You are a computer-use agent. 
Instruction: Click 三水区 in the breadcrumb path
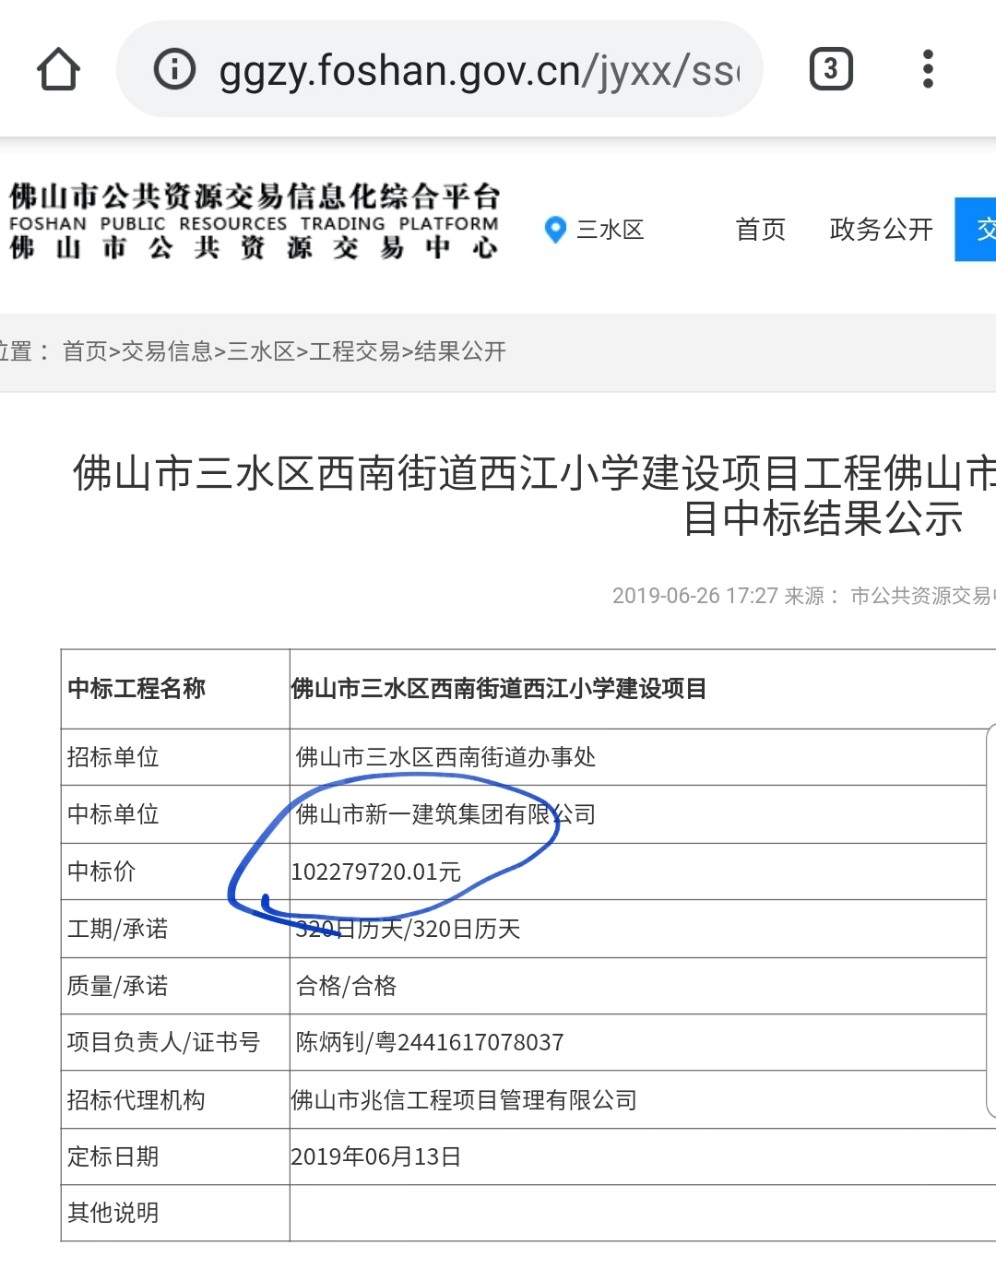pos(261,351)
